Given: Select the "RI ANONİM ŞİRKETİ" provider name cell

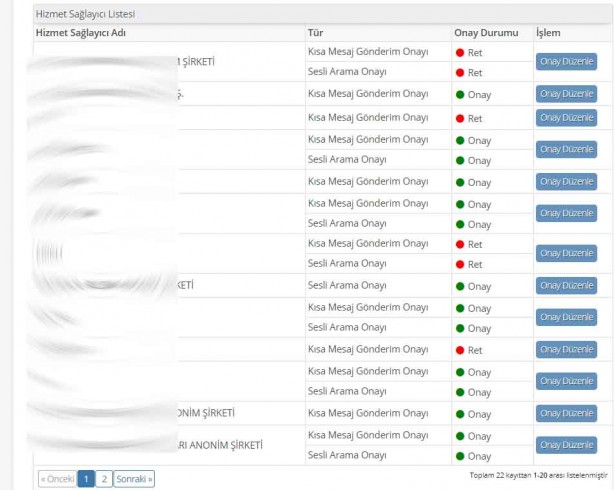Looking at the screenshot, I should click(210, 445).
